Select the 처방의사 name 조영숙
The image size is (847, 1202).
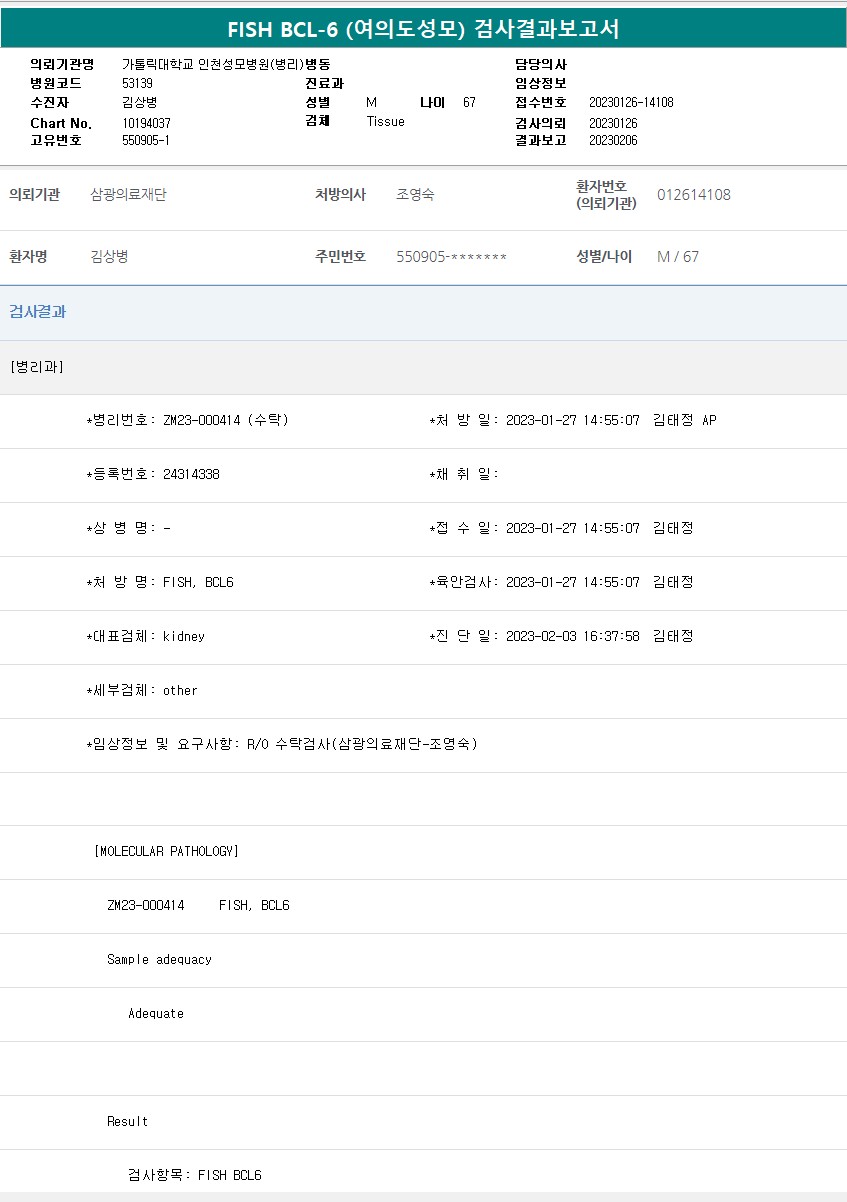[x=415, y=195]
